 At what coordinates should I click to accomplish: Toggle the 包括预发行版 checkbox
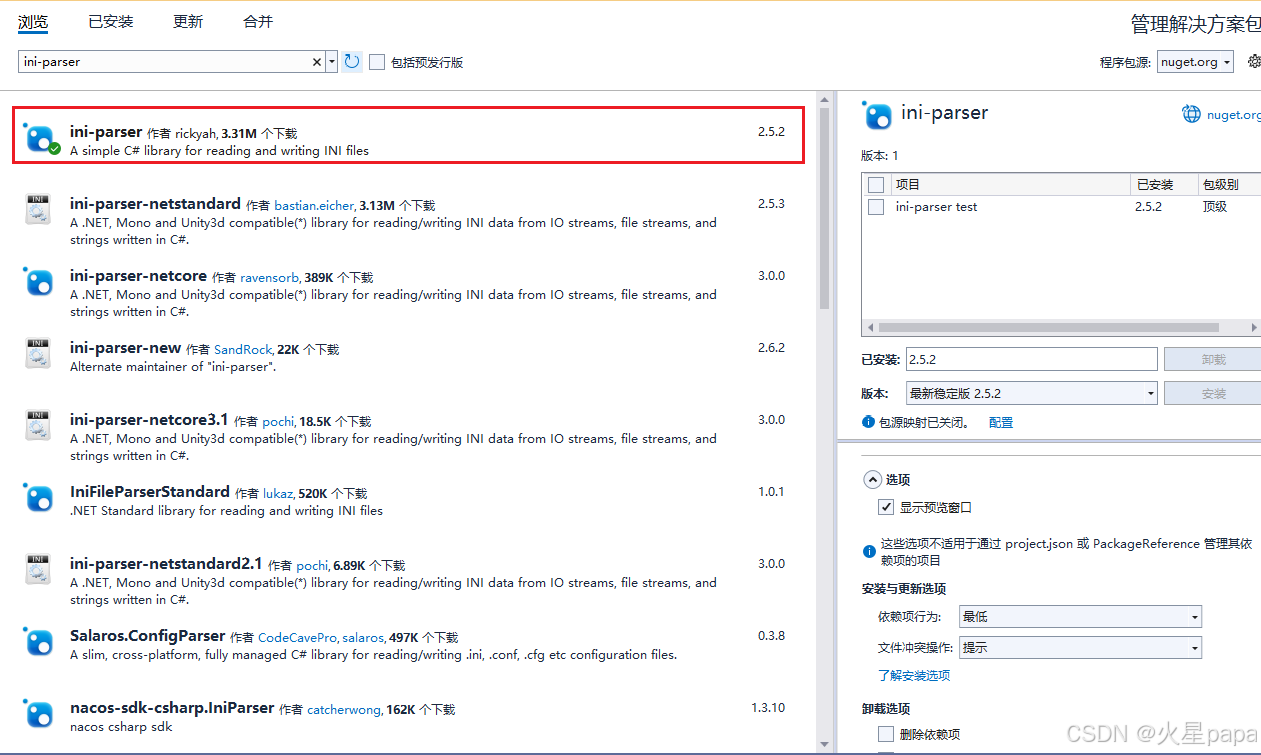point(377,62)
